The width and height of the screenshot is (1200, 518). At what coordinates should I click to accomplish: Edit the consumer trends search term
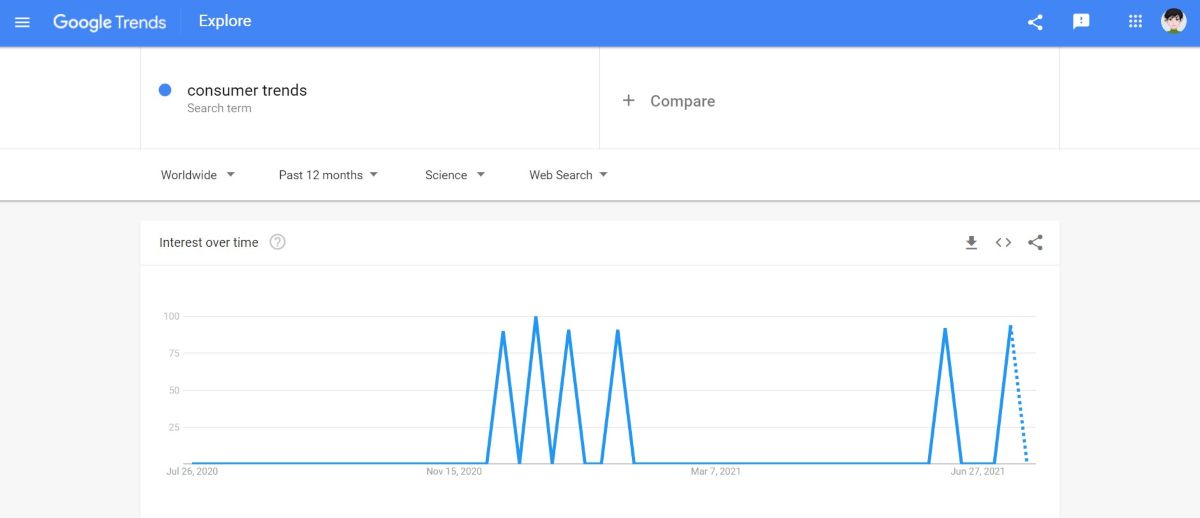pos(247,90)
